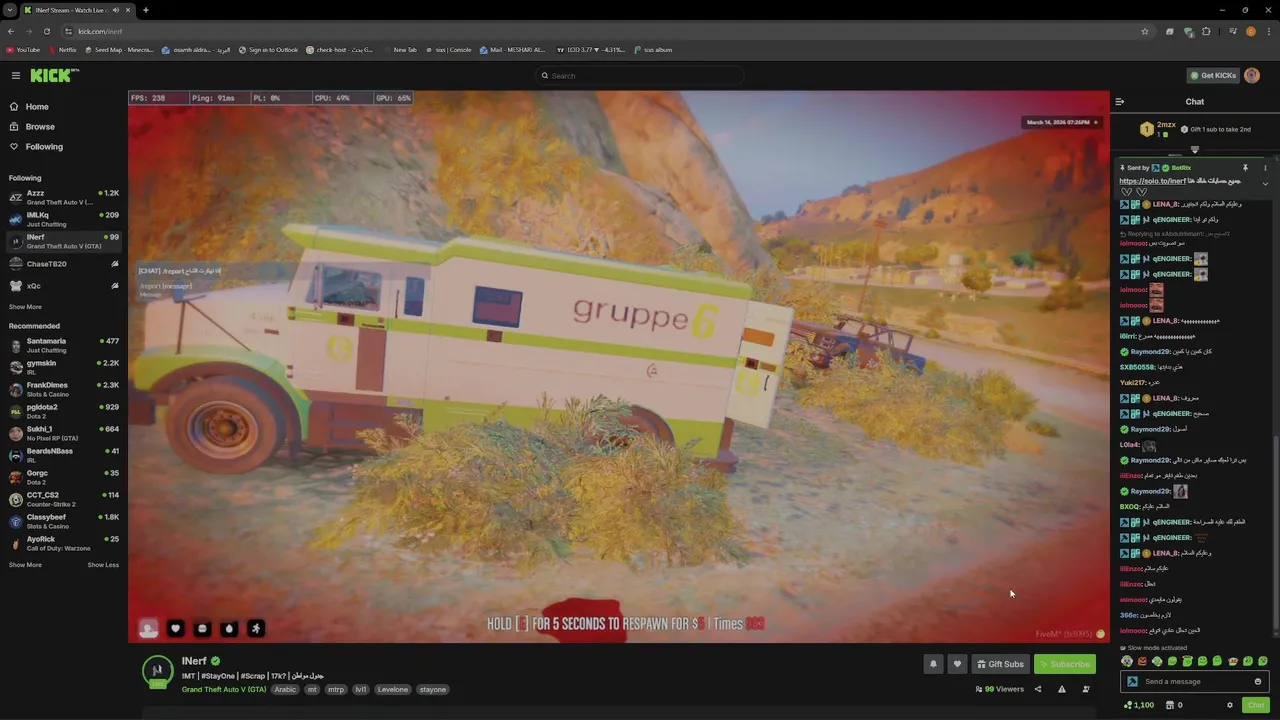
Task: Click the chat identity badge icon
Action: tap(1132, 682)
